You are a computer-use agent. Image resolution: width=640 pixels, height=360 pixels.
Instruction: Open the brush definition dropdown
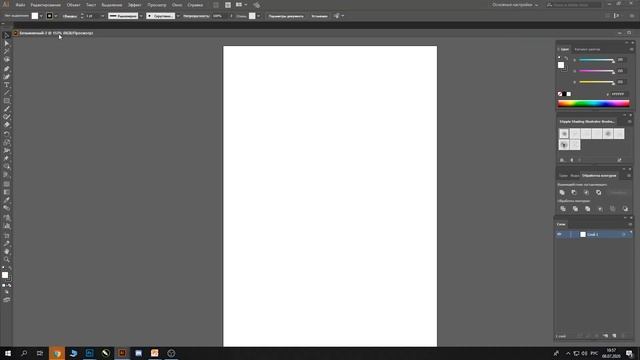pyautogui.click(x=178, y=16)
